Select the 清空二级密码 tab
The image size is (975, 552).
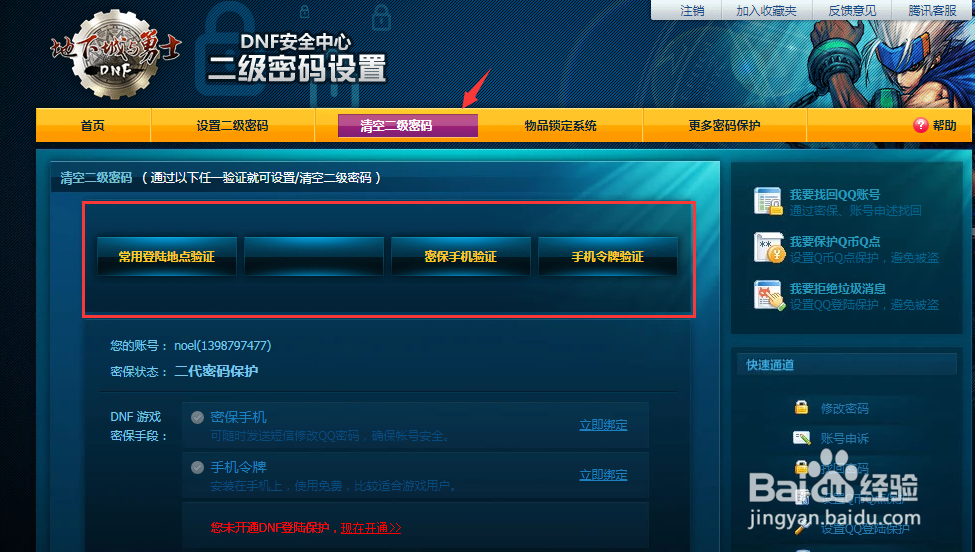click(x=408, y=126)
